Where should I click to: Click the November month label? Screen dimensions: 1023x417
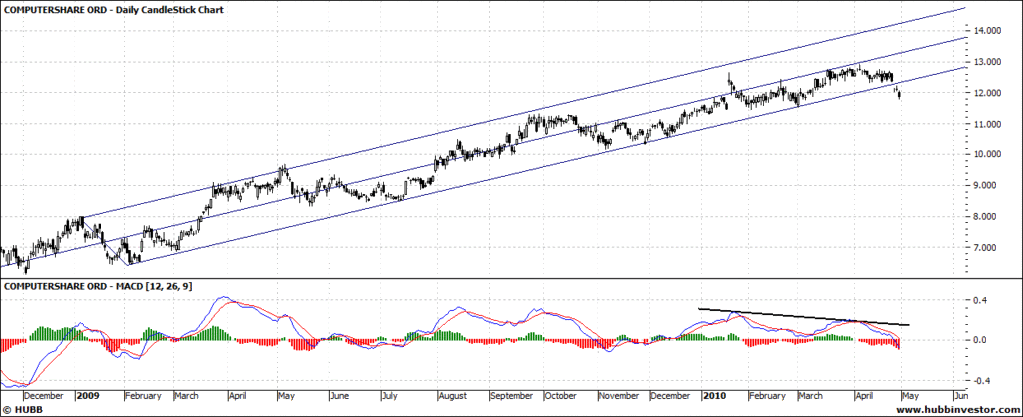coord(618,395)
